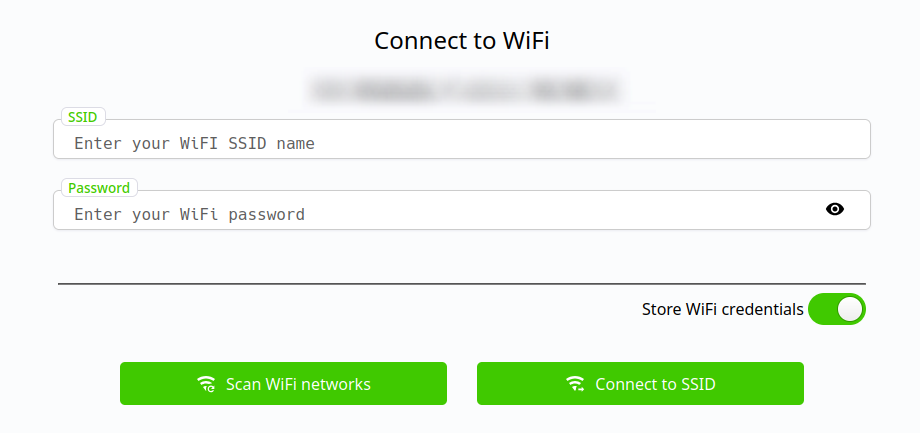Click the white knob of the credentials toggle
Viewport: 920px width, 433px height.
click(x=849, y=310)
